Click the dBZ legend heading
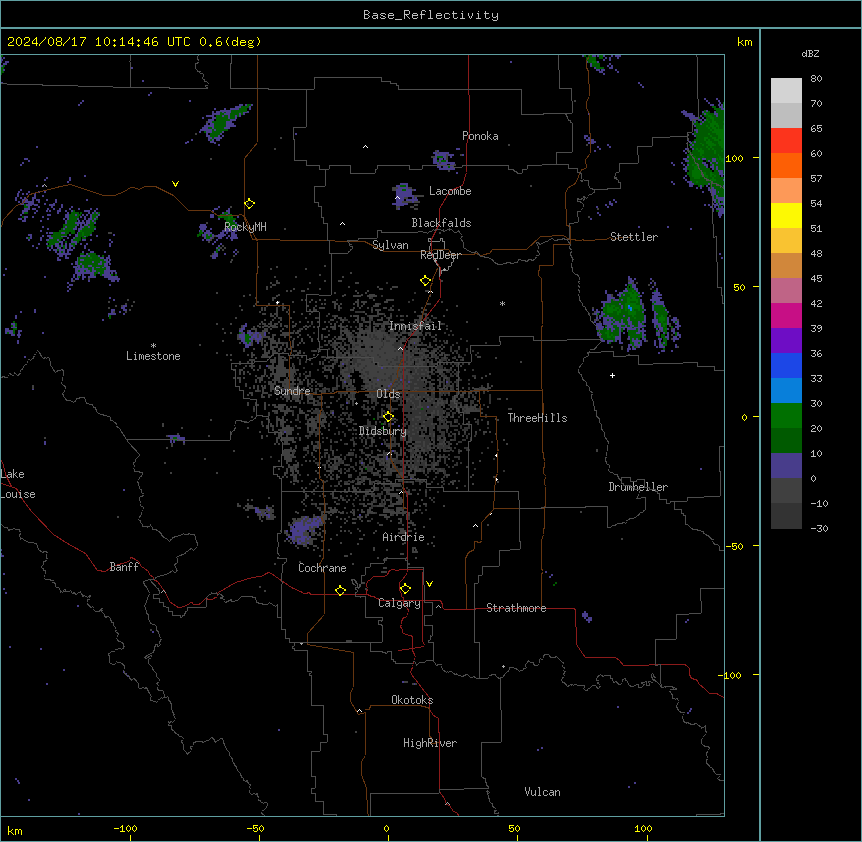Screen dimensions: 862x842 tap(810, 54)
